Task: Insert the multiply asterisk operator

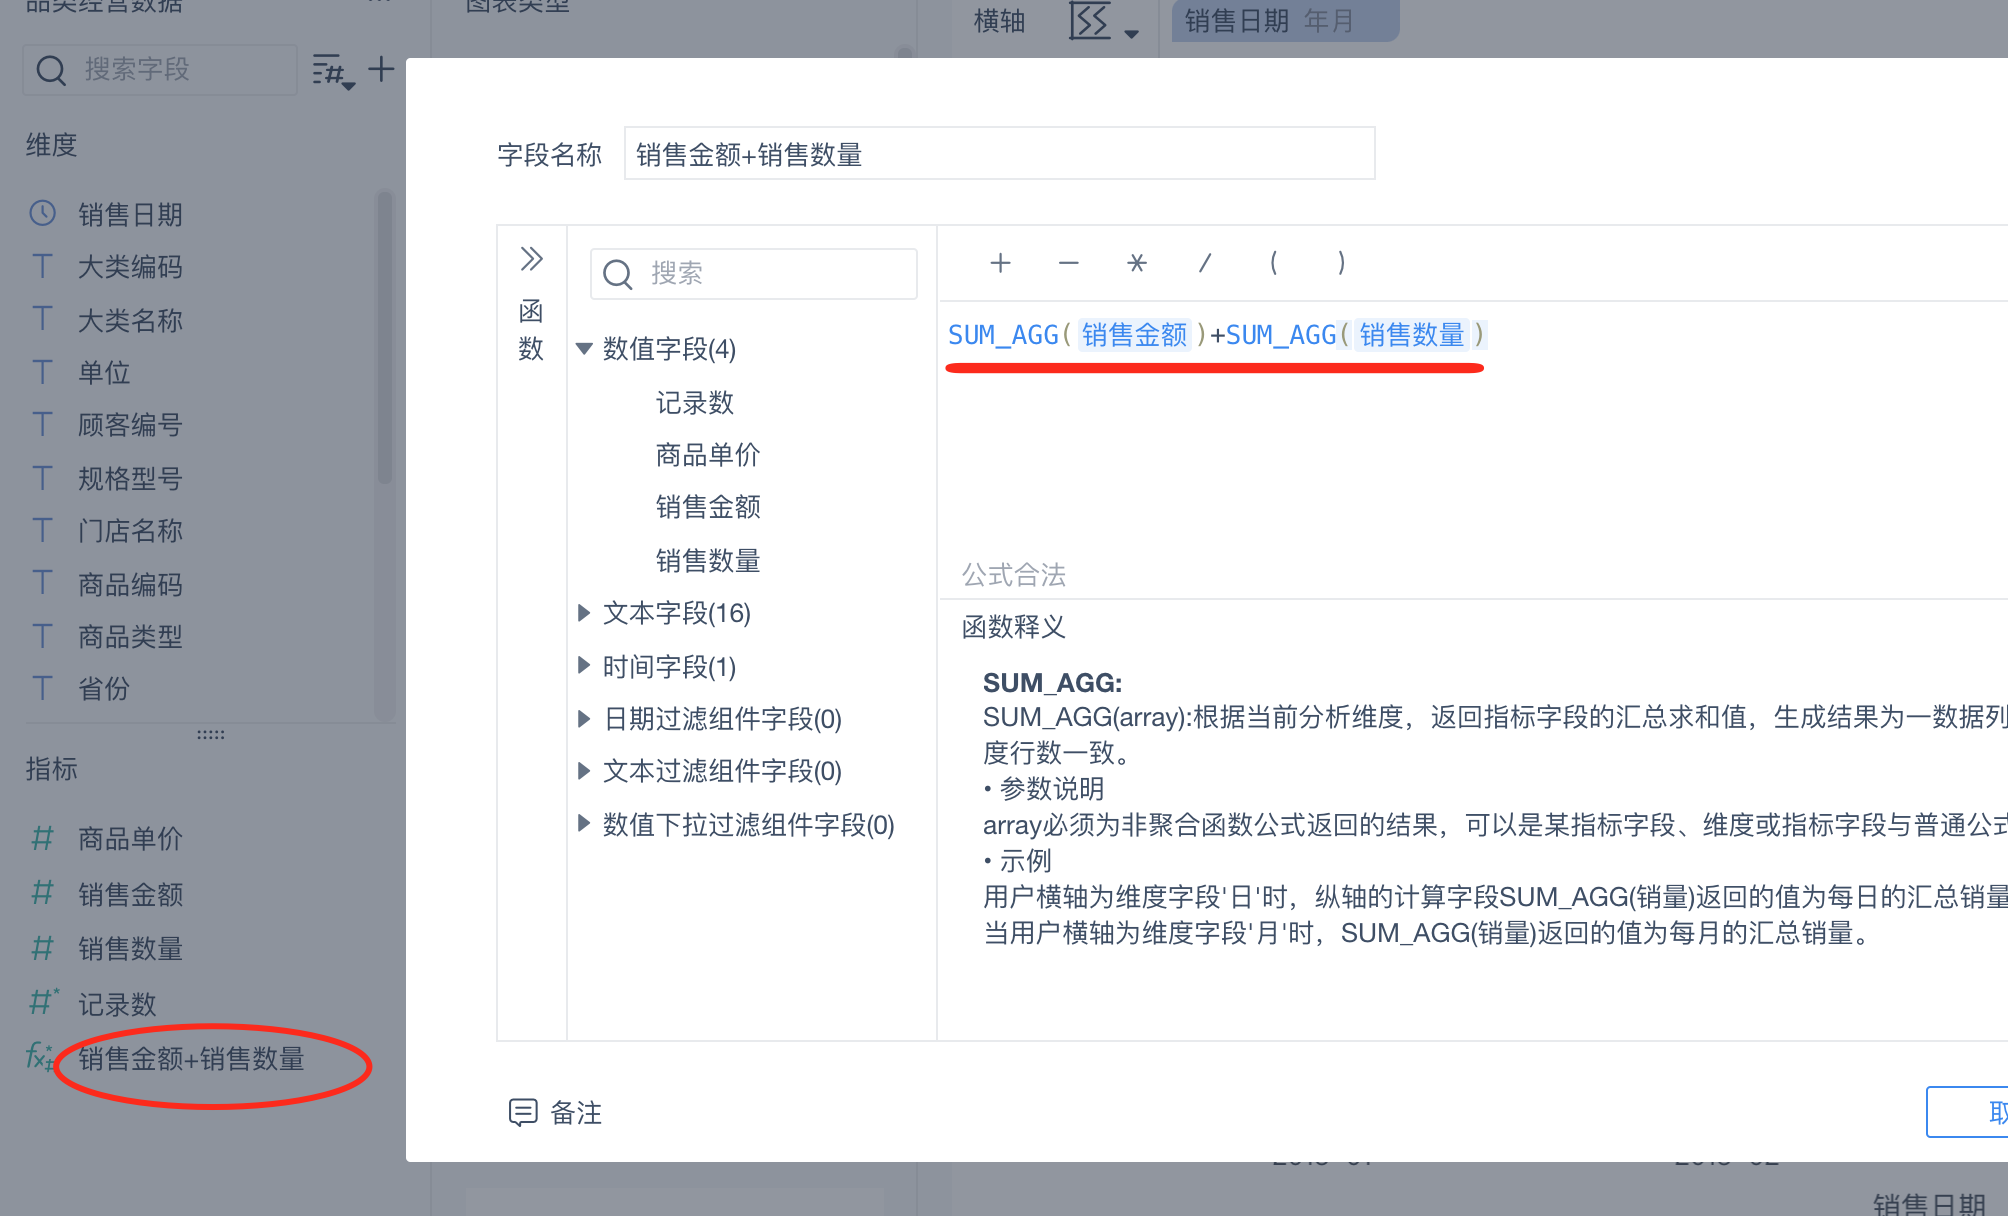Action: 1136,263
